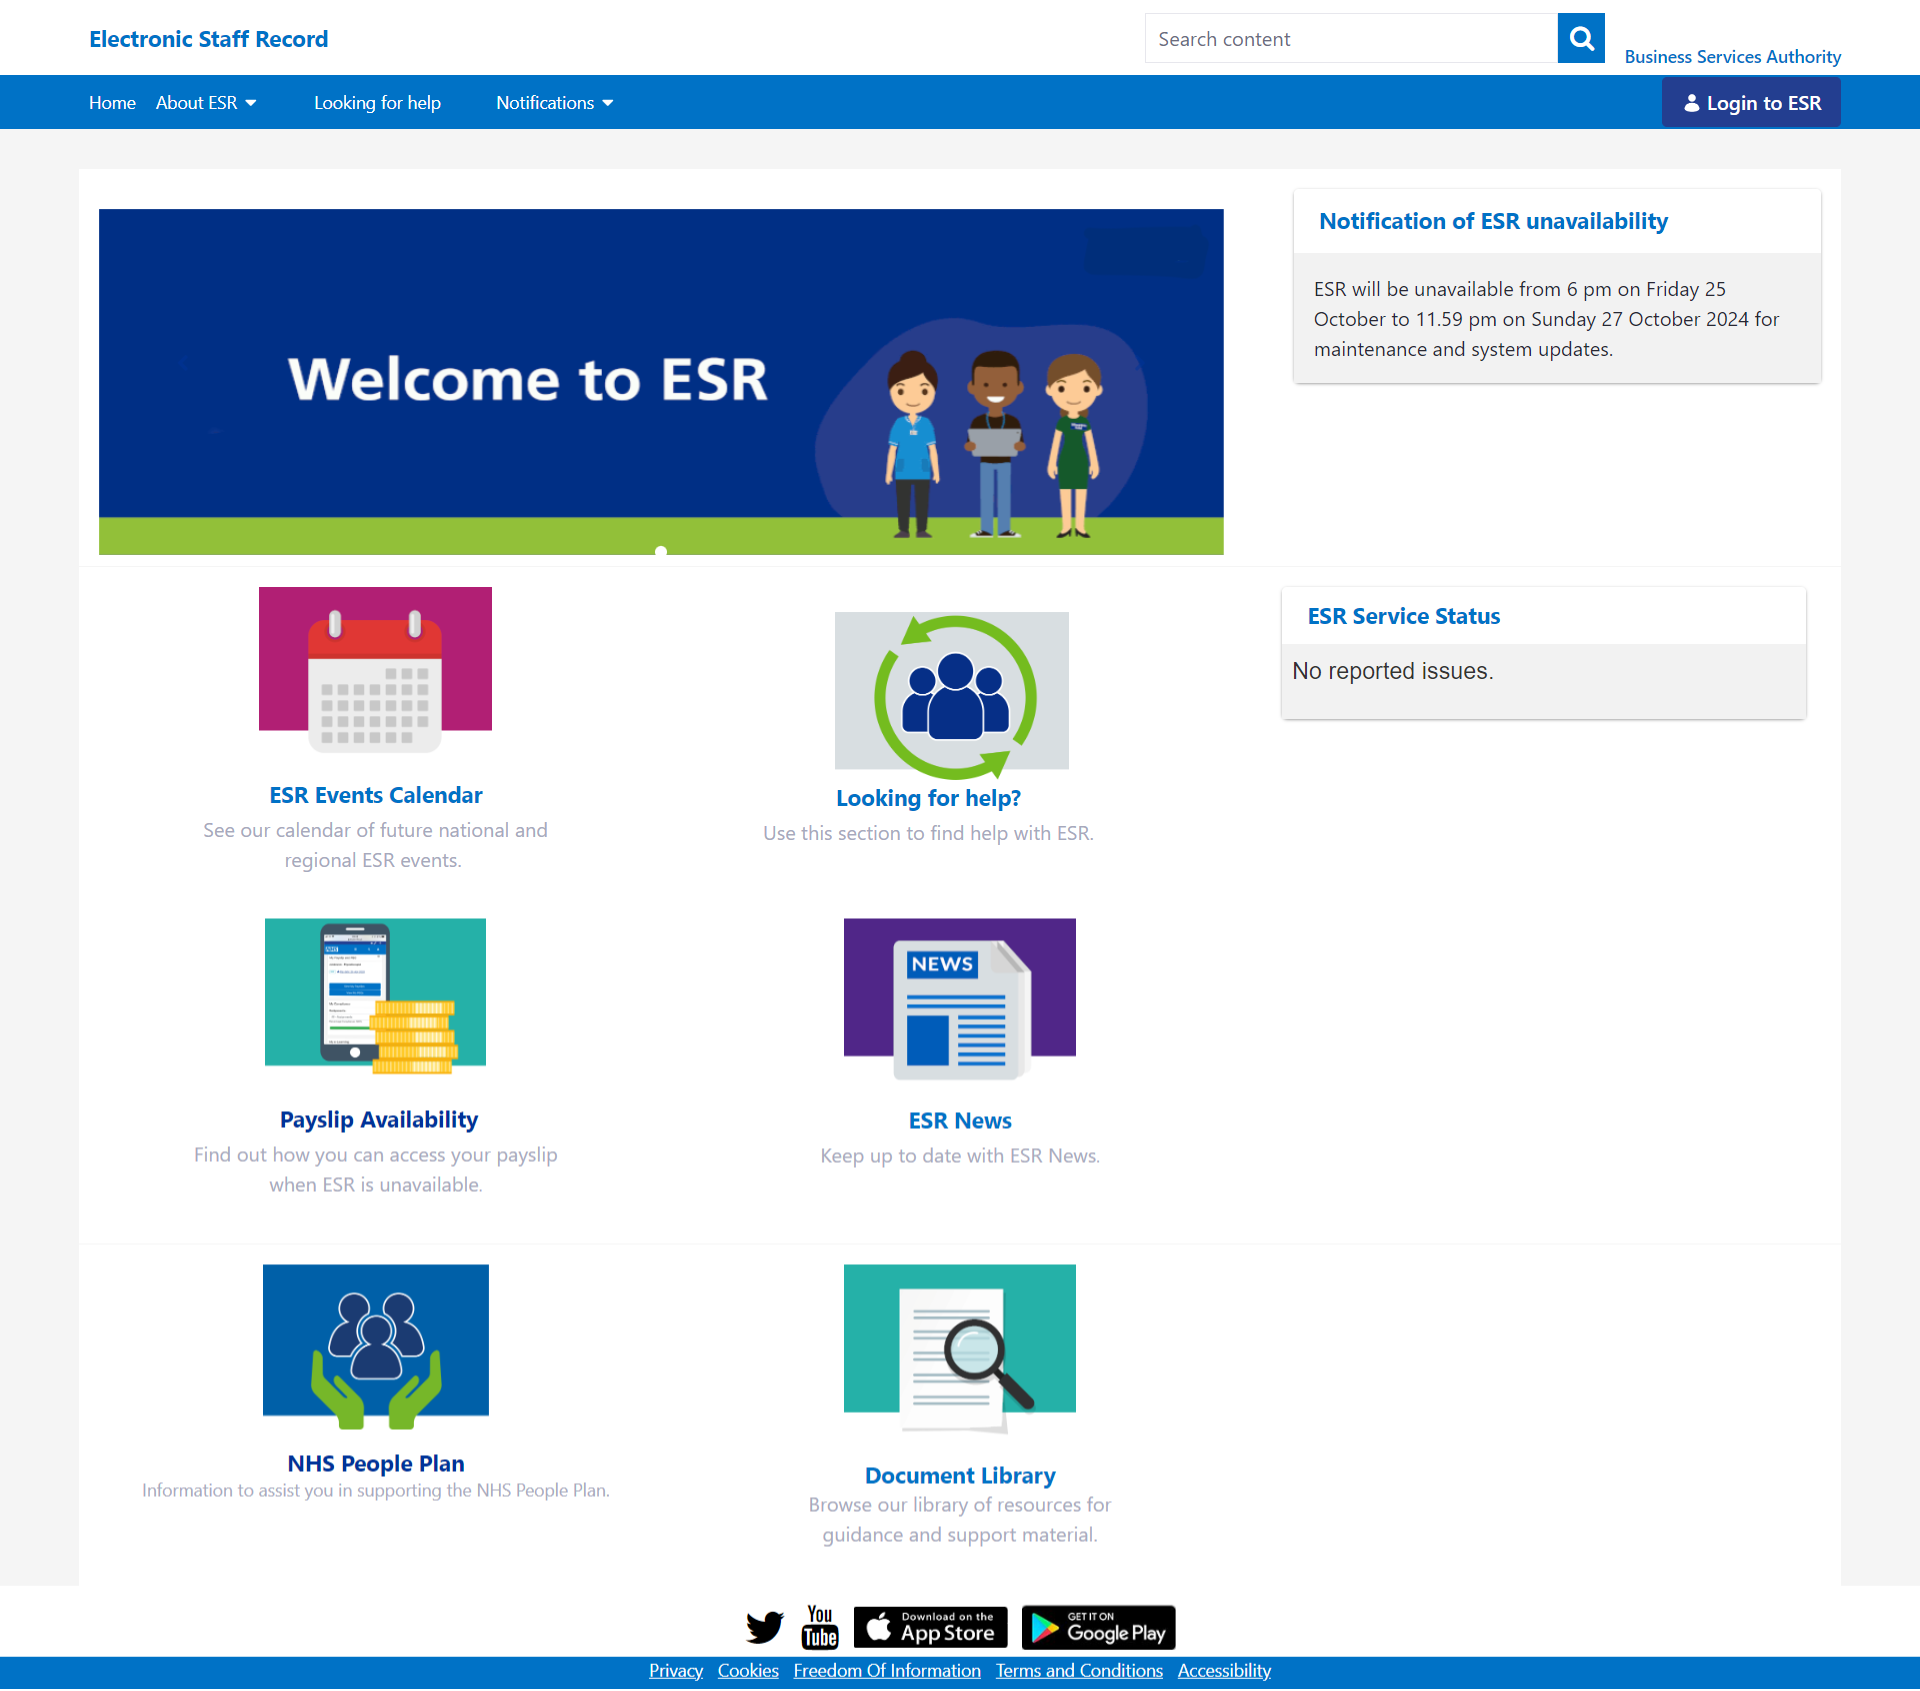Click the ESR News newspaper image

tap(959, 998)
